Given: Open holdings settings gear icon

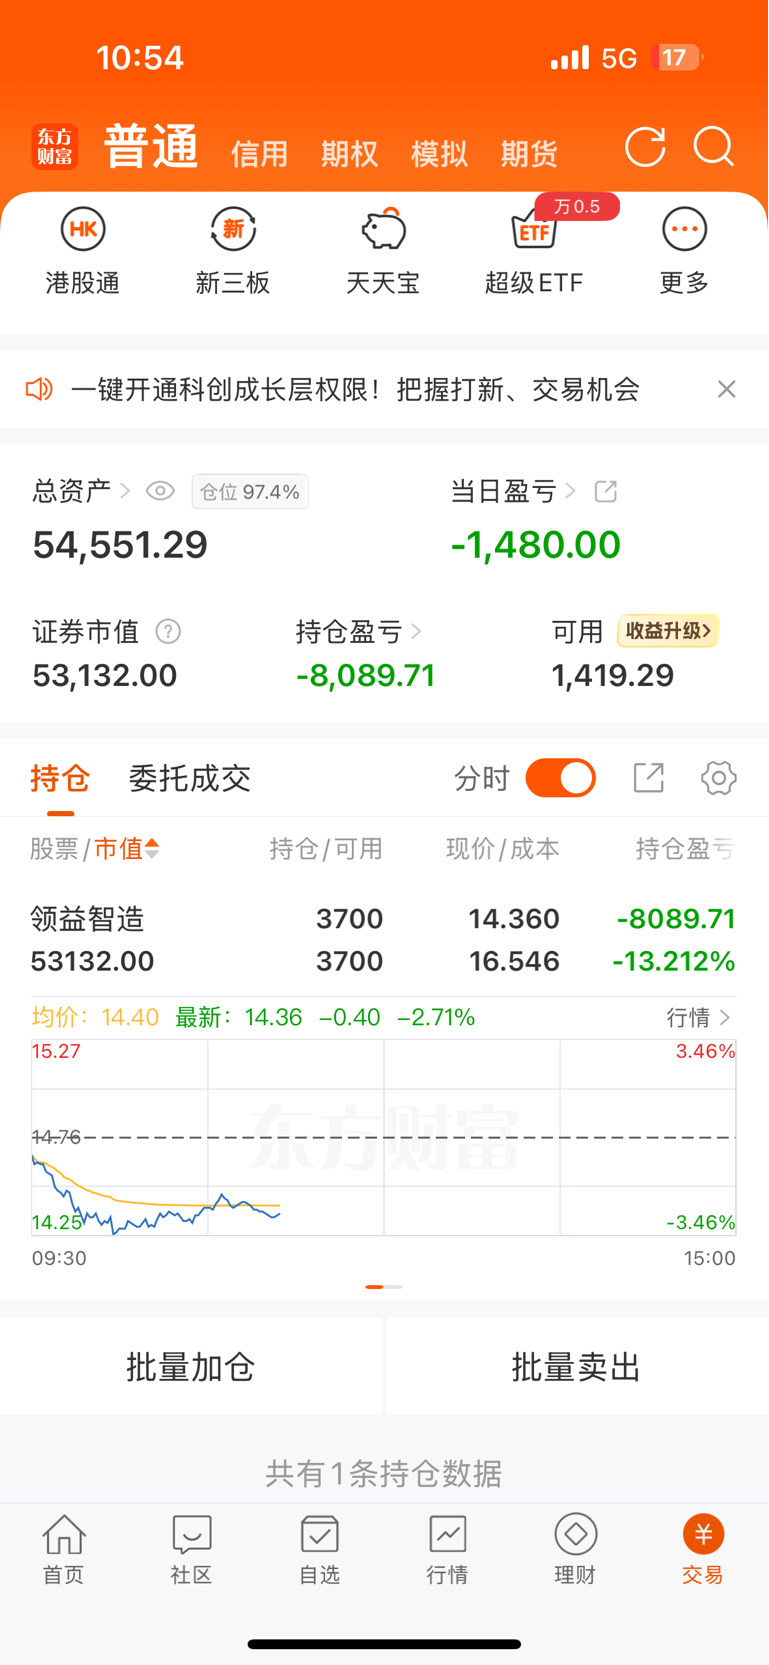Looking at the screenshot, I should click(718, 778).
